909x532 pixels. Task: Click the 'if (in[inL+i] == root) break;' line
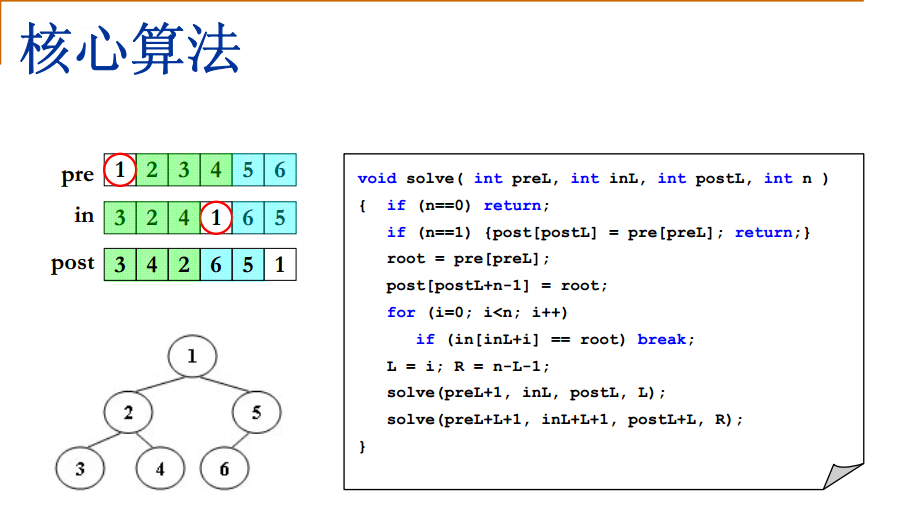555,339
